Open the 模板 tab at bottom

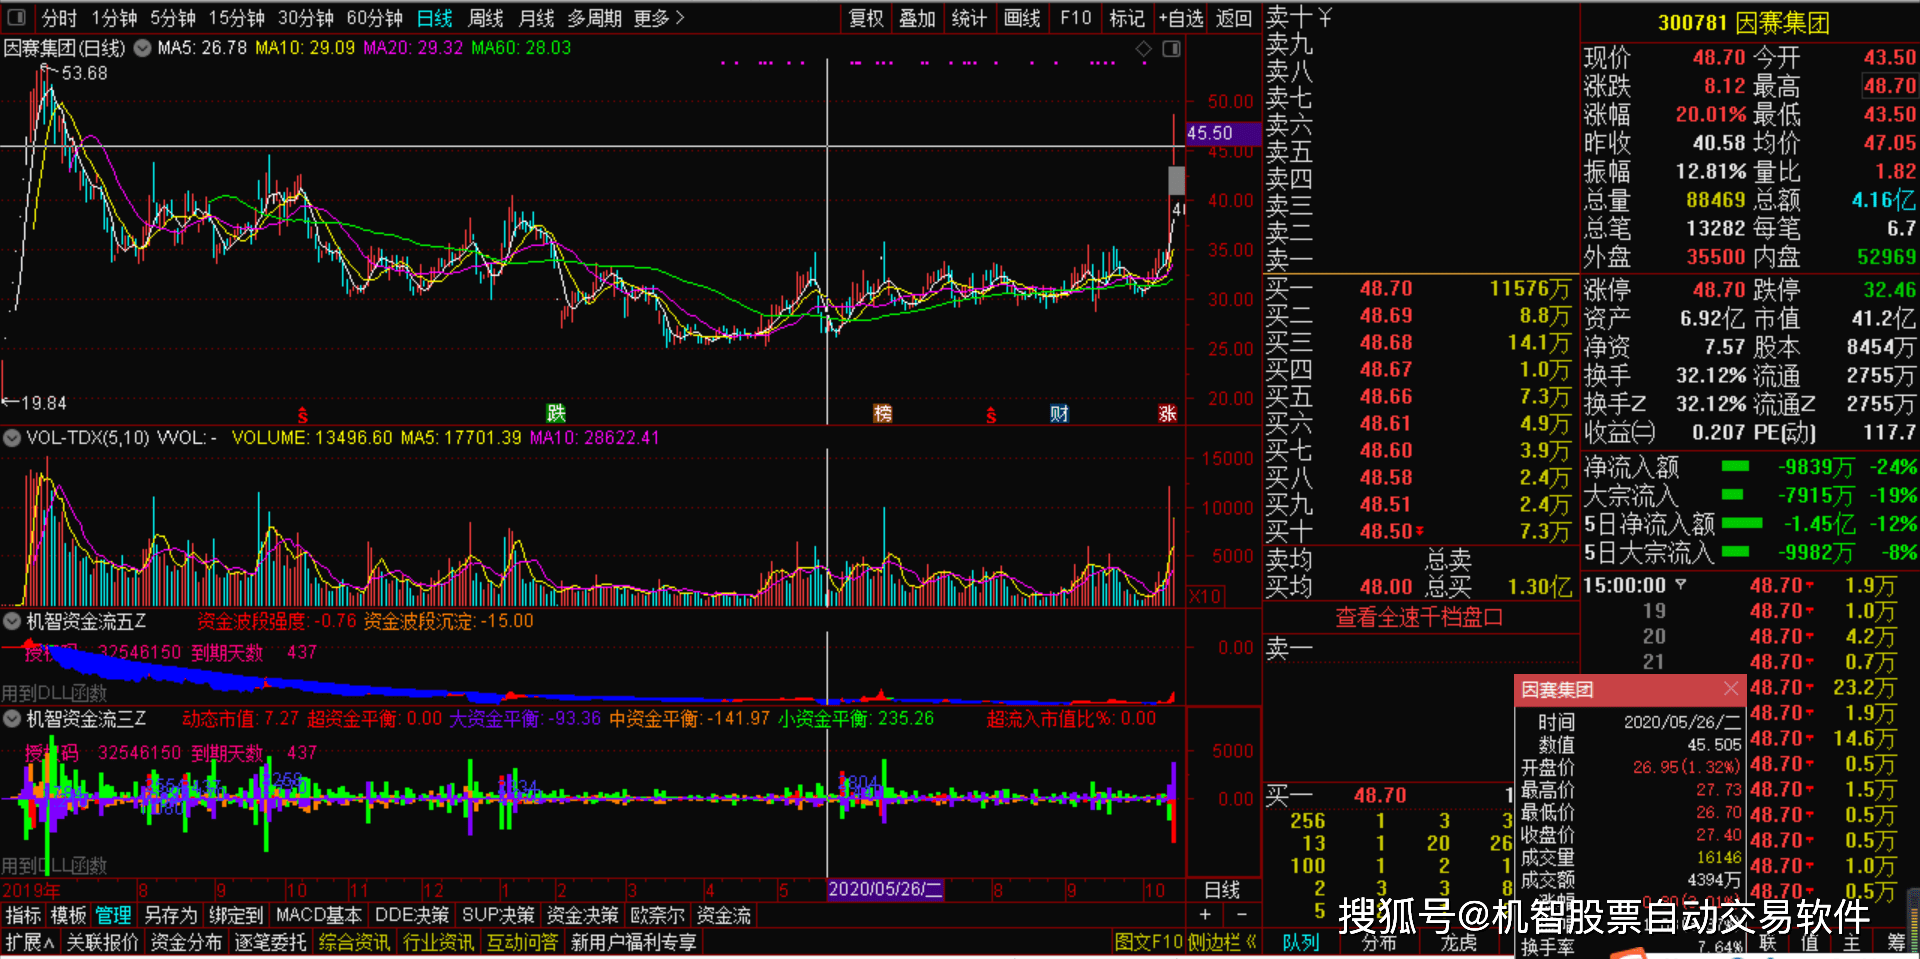(68, 915)
